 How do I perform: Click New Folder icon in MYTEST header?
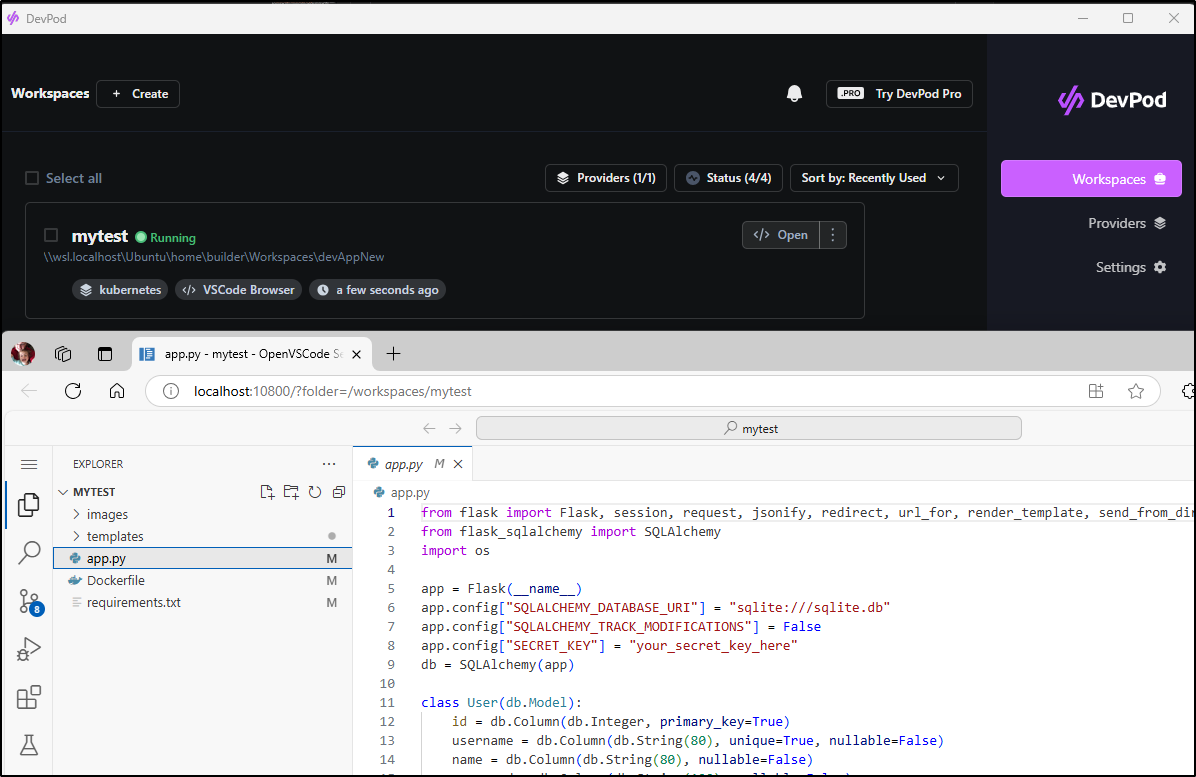coord(291,492)
